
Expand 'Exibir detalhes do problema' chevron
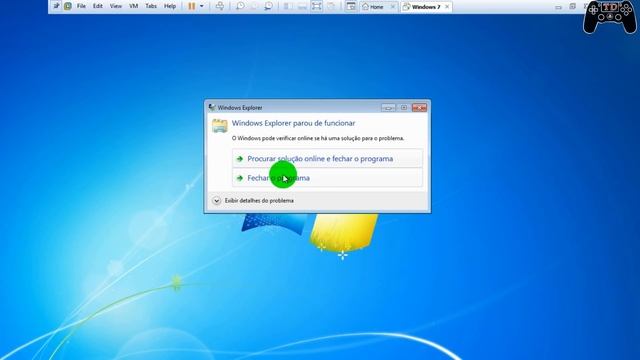coord(216,200)
